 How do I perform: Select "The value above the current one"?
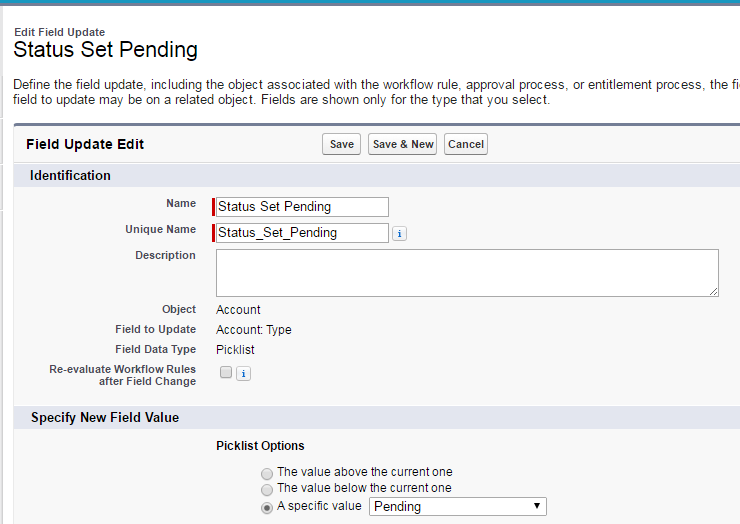[266, 473]
